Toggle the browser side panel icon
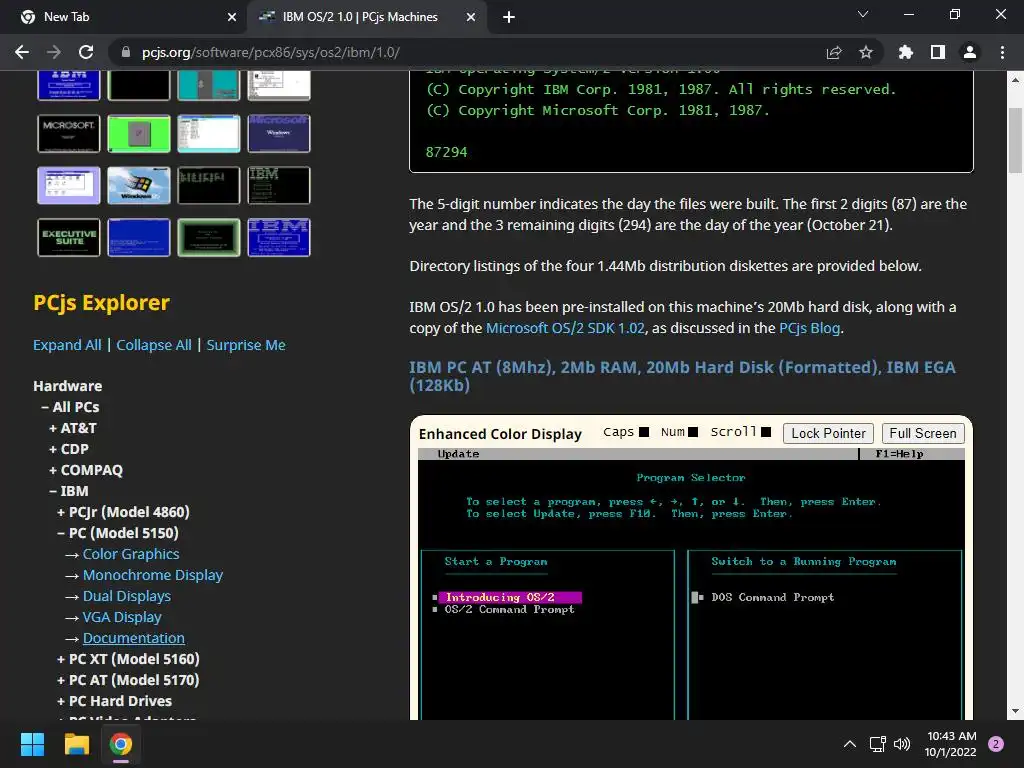This screenshot has width=1024, height=768. (x=938, y=52)
